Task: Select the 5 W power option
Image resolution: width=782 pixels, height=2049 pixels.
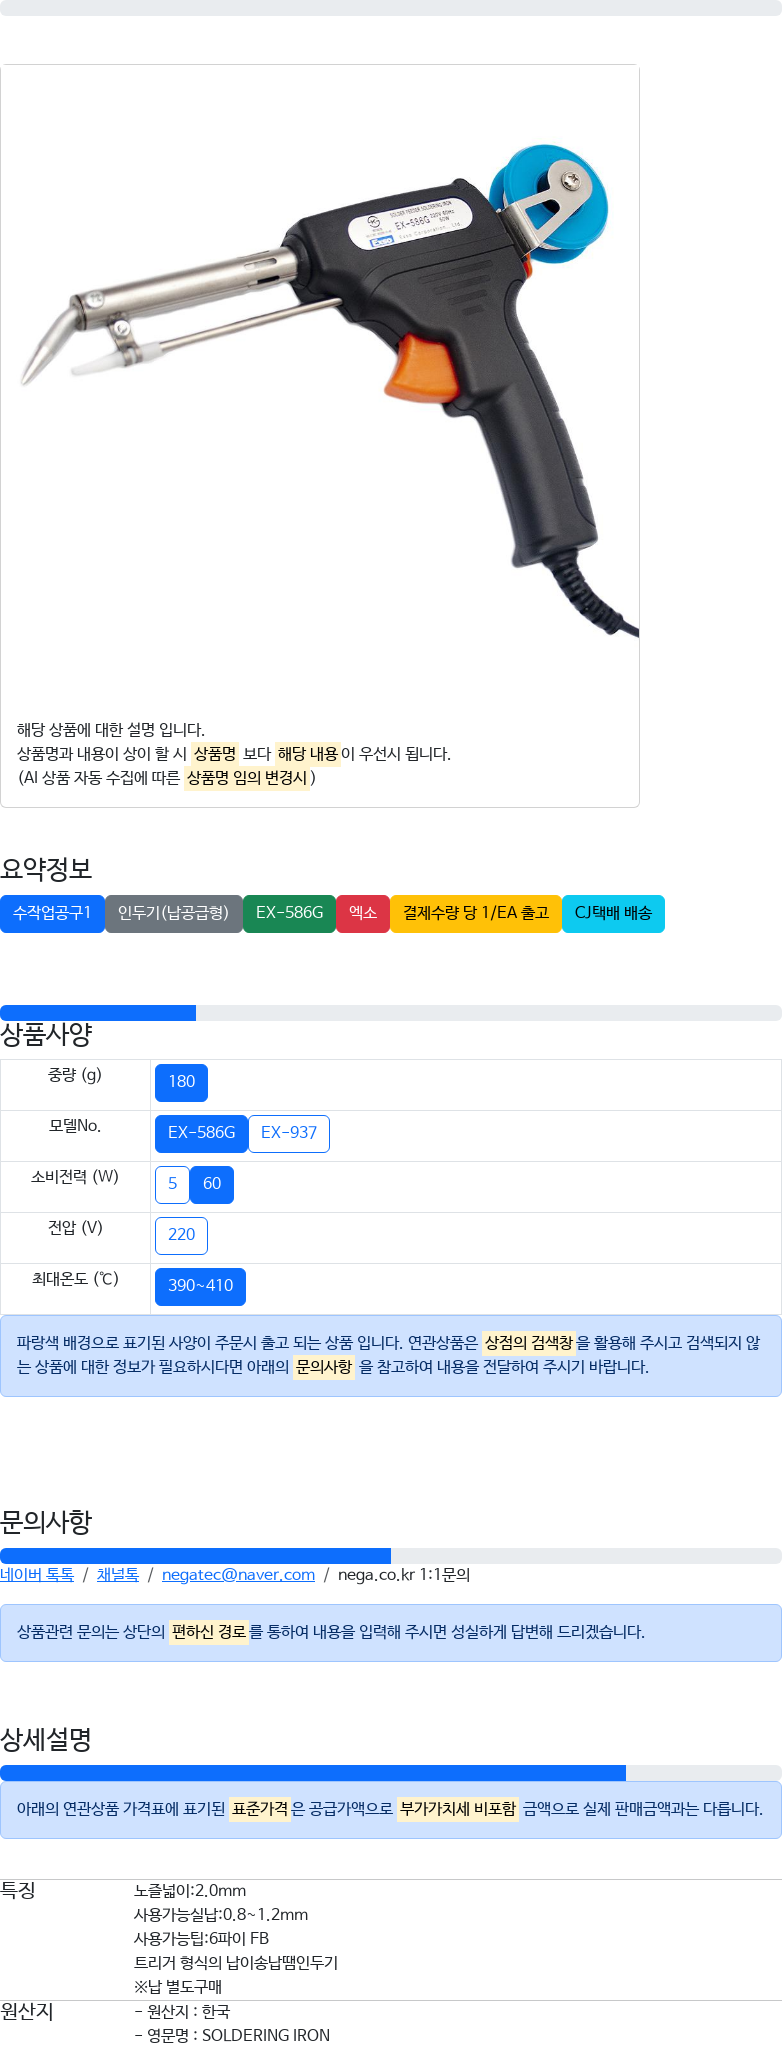Action: tap(172, 1184)
